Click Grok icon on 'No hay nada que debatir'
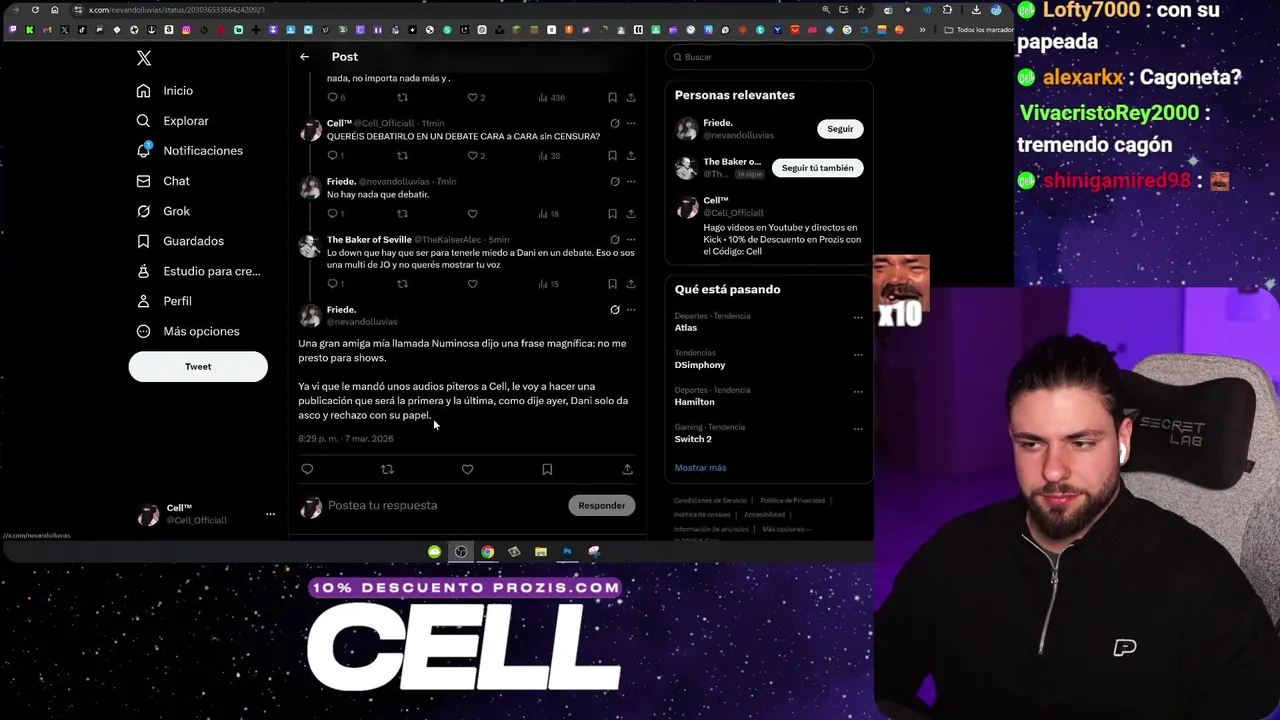This screenshot has height=720, width=1280. 615,182
